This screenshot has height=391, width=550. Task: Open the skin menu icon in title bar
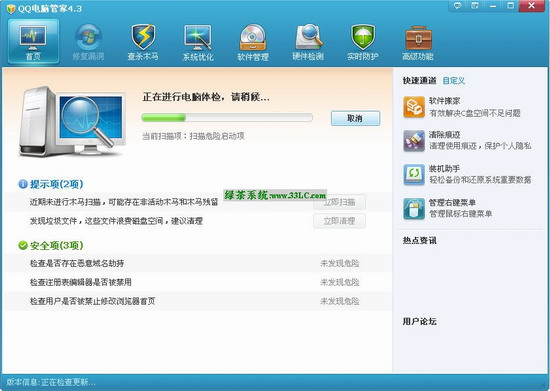475,6
